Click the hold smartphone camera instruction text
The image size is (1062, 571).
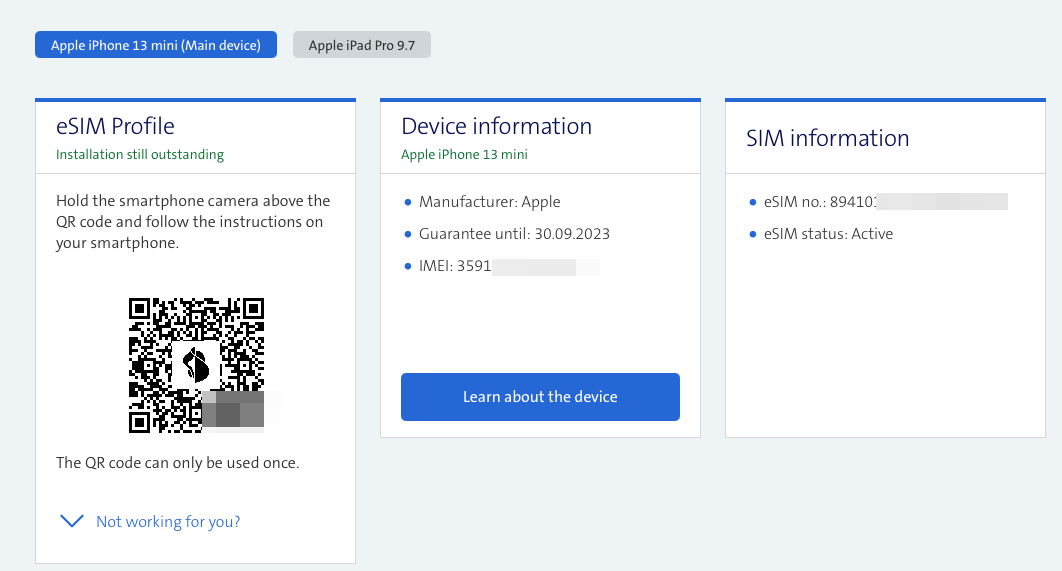[x=192, y=222]
